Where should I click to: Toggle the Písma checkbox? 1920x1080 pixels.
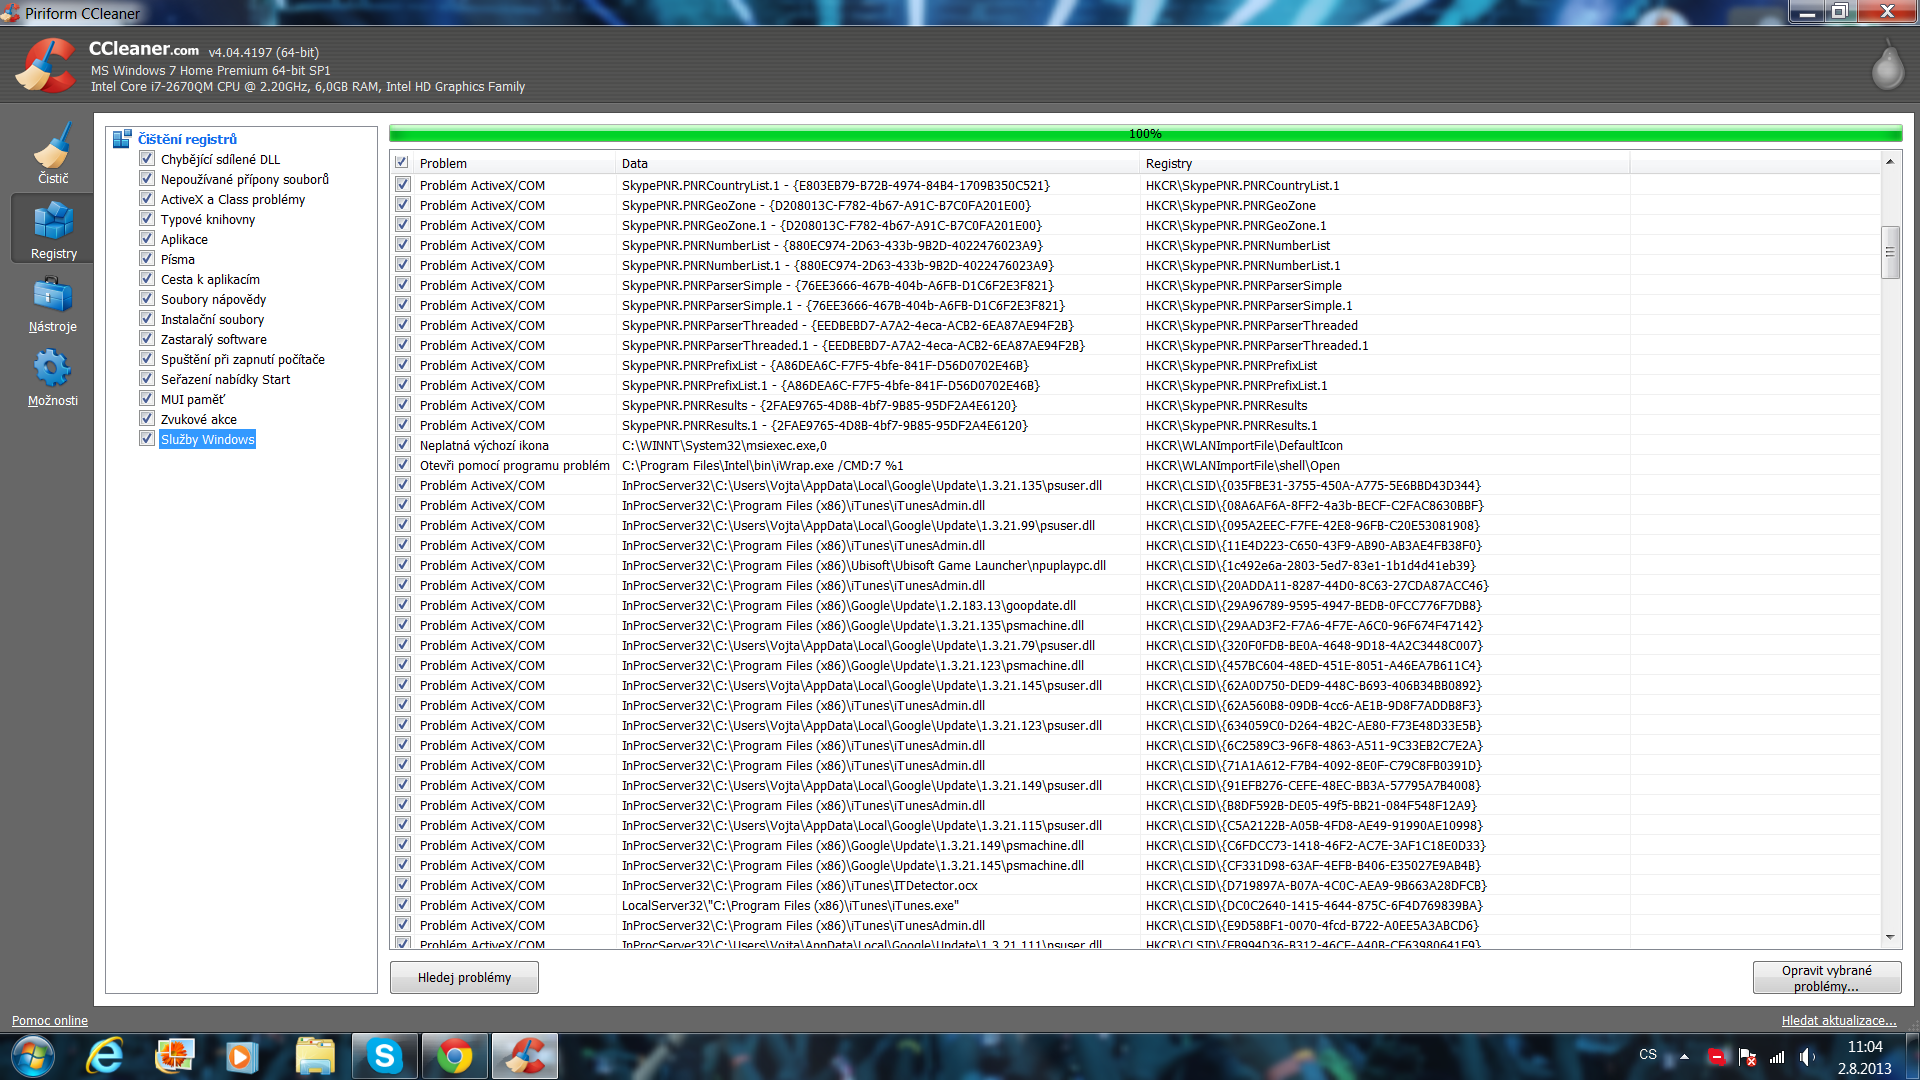point(147,259)
